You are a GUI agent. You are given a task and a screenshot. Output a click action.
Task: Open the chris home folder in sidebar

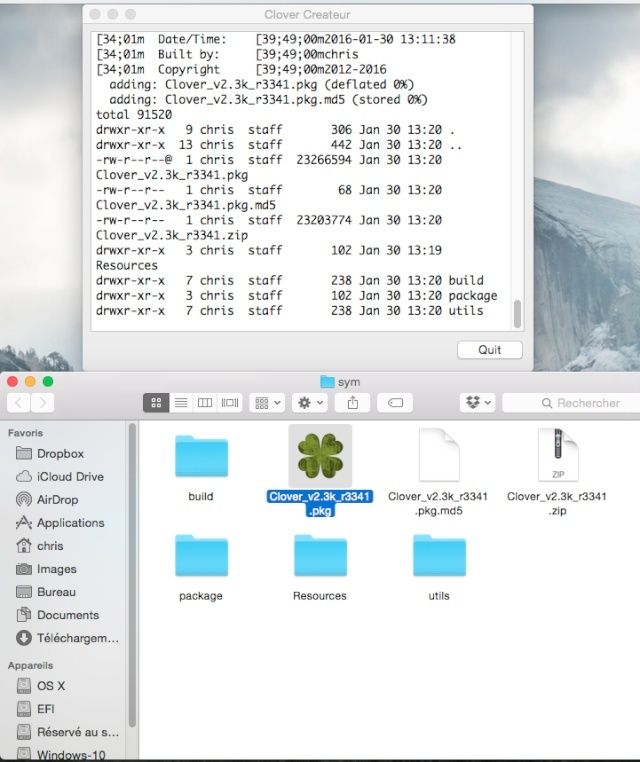50,546
